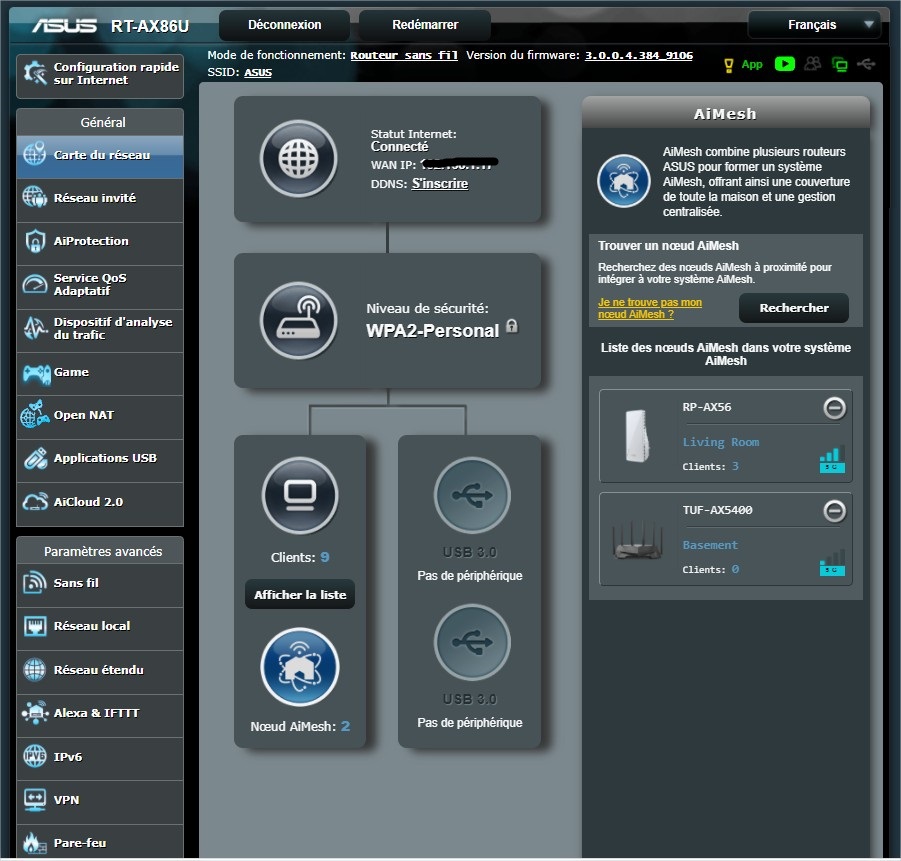Image resolution: width=901 pixels, height=861 pixels.
Task: Click the Rechercher button
Action: pyautogui.click(x=794, y=308)
